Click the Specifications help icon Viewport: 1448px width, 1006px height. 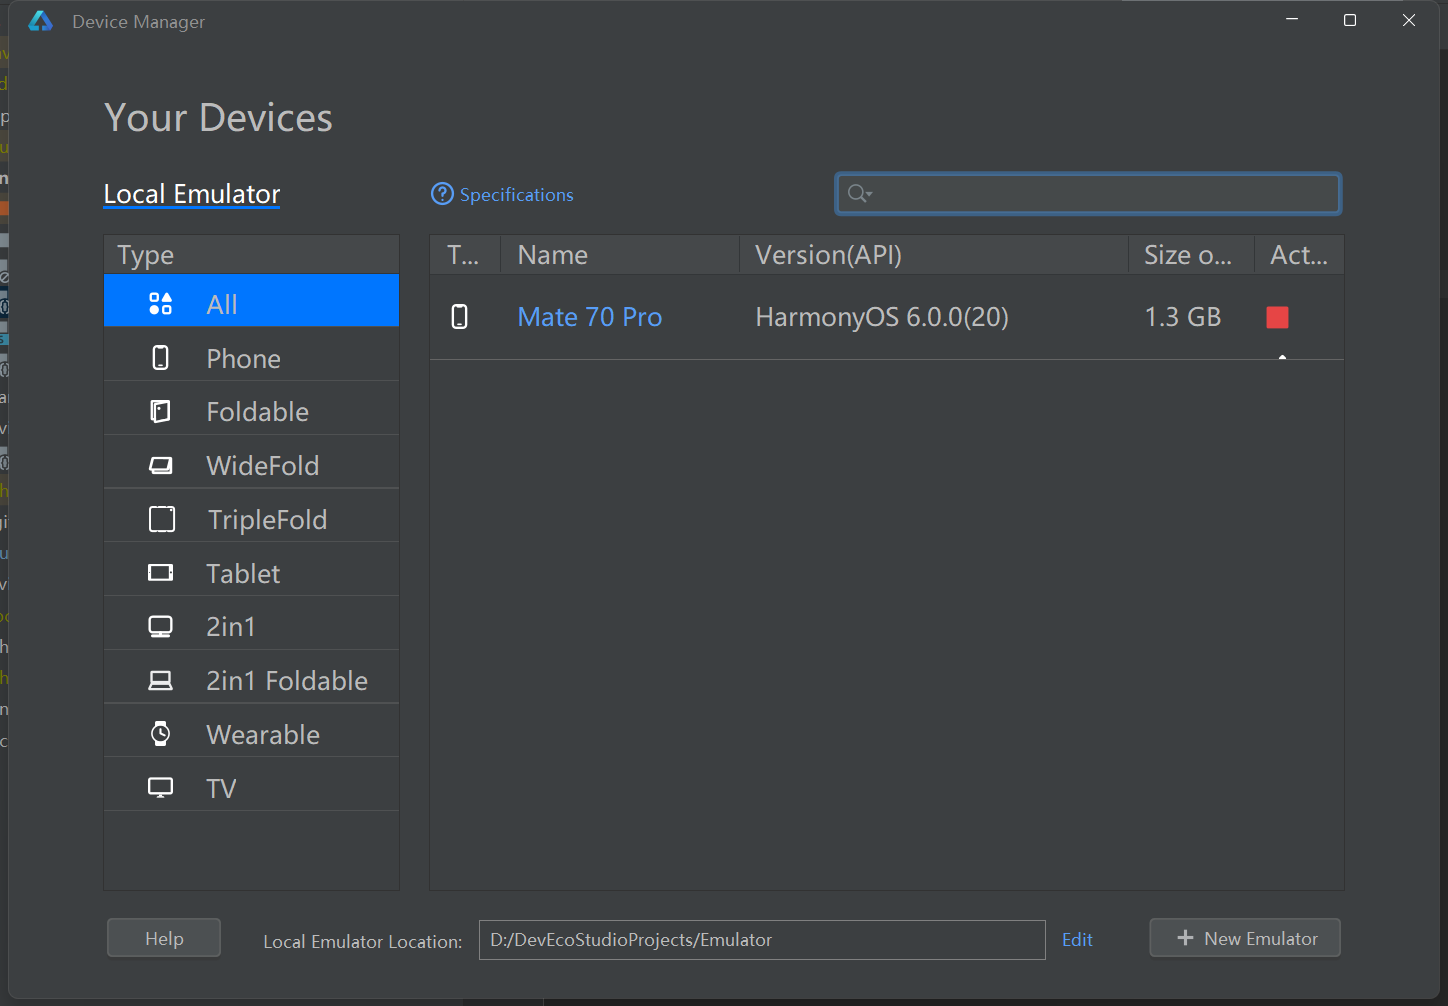coord(442,194)
